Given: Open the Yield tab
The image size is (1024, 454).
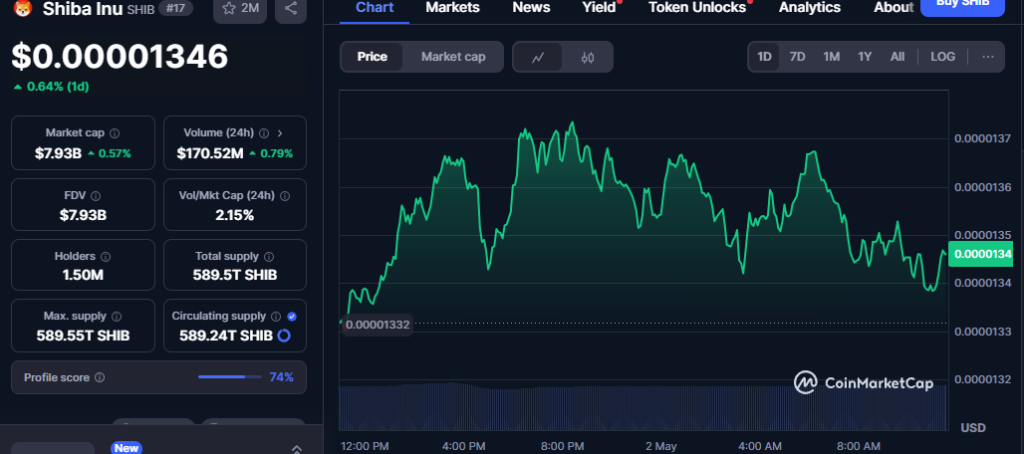Looking at the screenshot, I should point(599,8).
